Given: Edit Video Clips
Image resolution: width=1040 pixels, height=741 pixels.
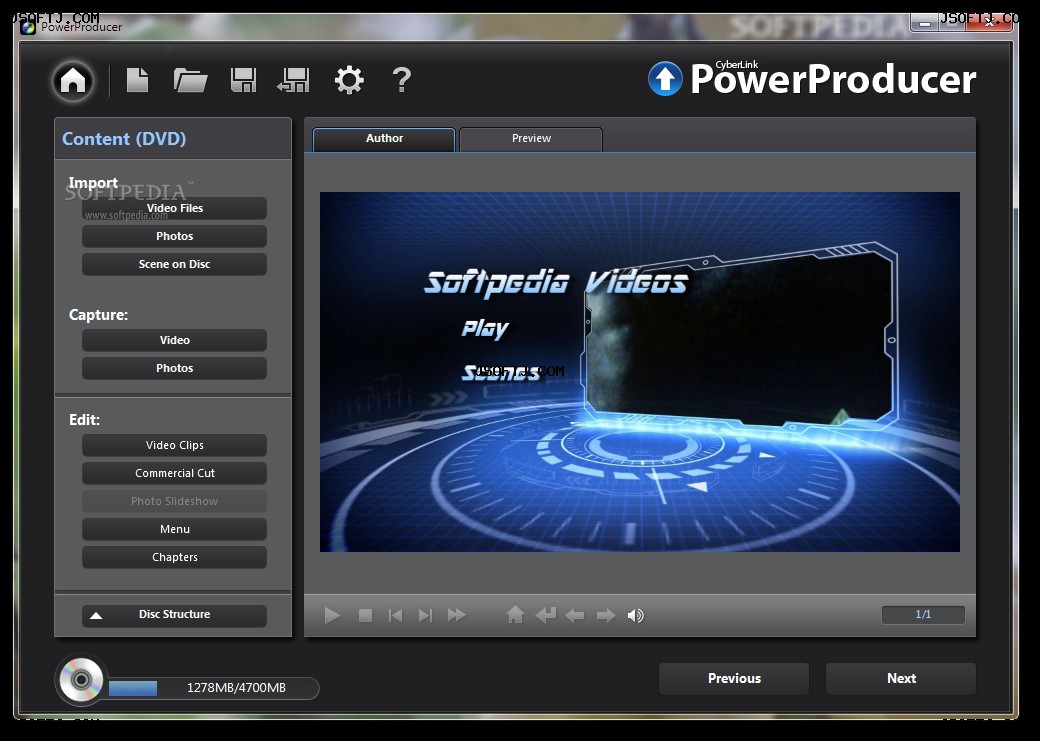Looking at the screenshot, I should (x=174, y=445).
